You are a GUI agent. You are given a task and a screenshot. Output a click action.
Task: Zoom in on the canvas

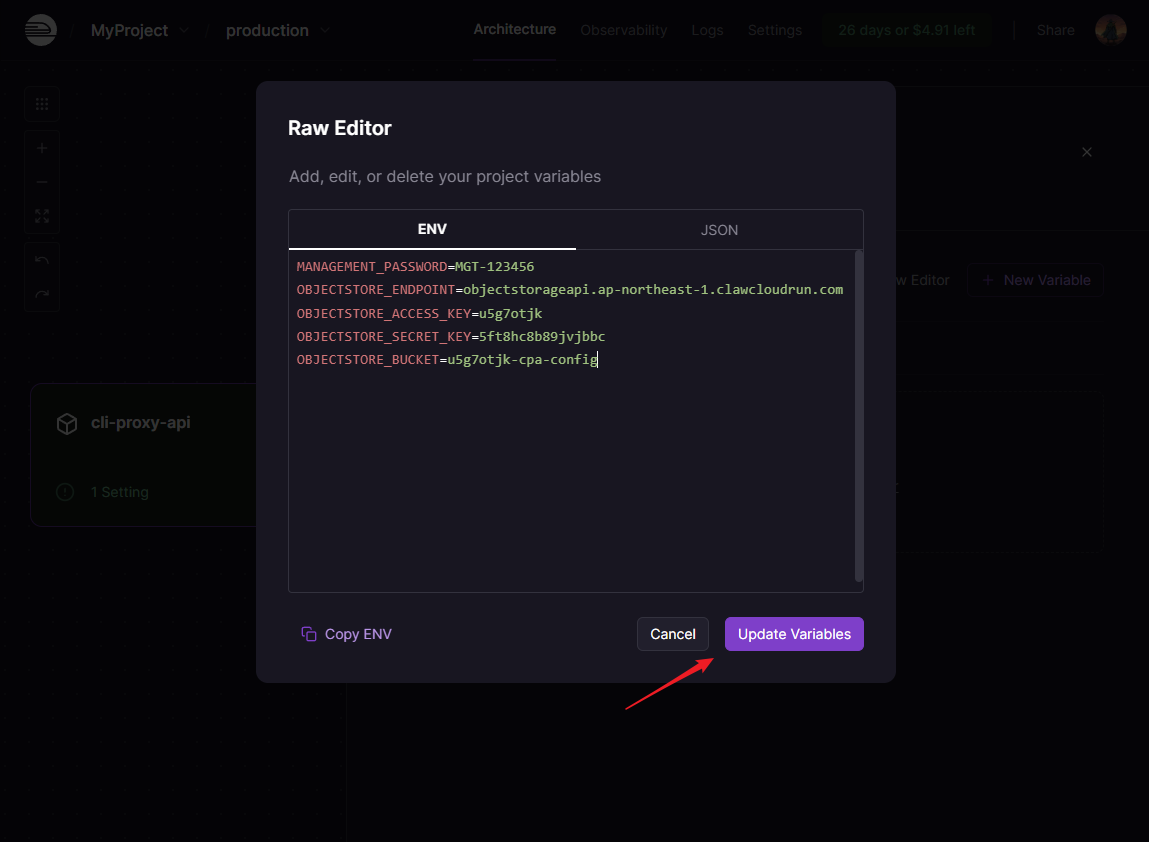[x=42, y=149]
